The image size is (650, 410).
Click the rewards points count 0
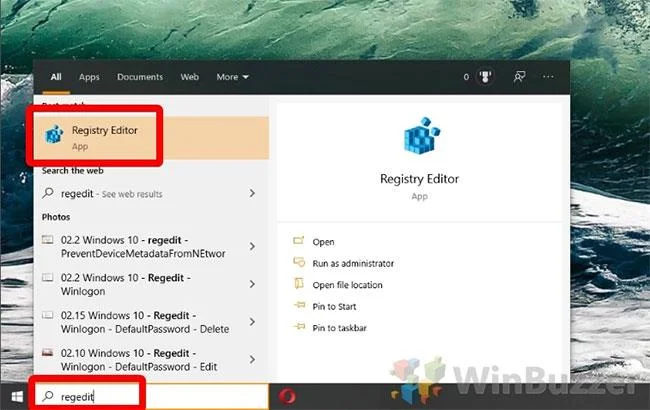coord(466,77)
